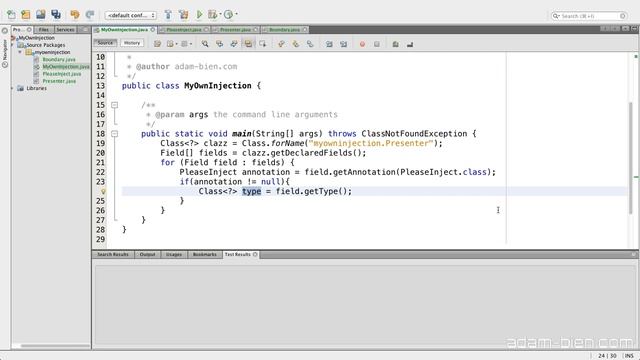Click the Find Next Occurrence icon
The width and height of the screenshot is (640, 360).
(x=234, y=44)
